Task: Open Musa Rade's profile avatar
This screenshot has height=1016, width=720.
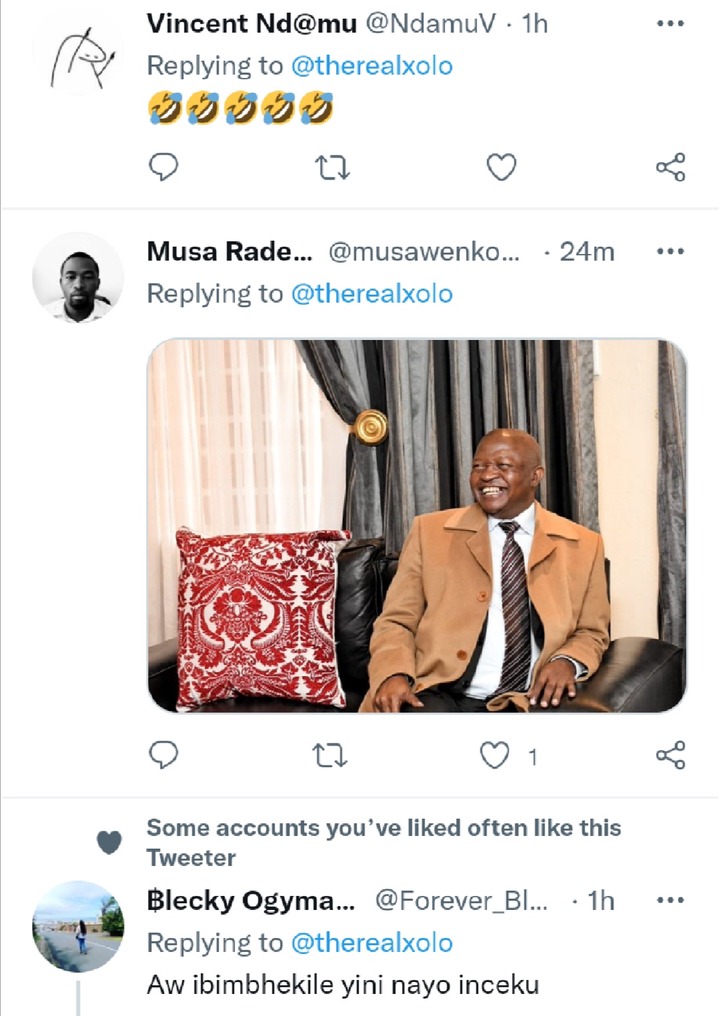Action: click(x=78, y=278)
